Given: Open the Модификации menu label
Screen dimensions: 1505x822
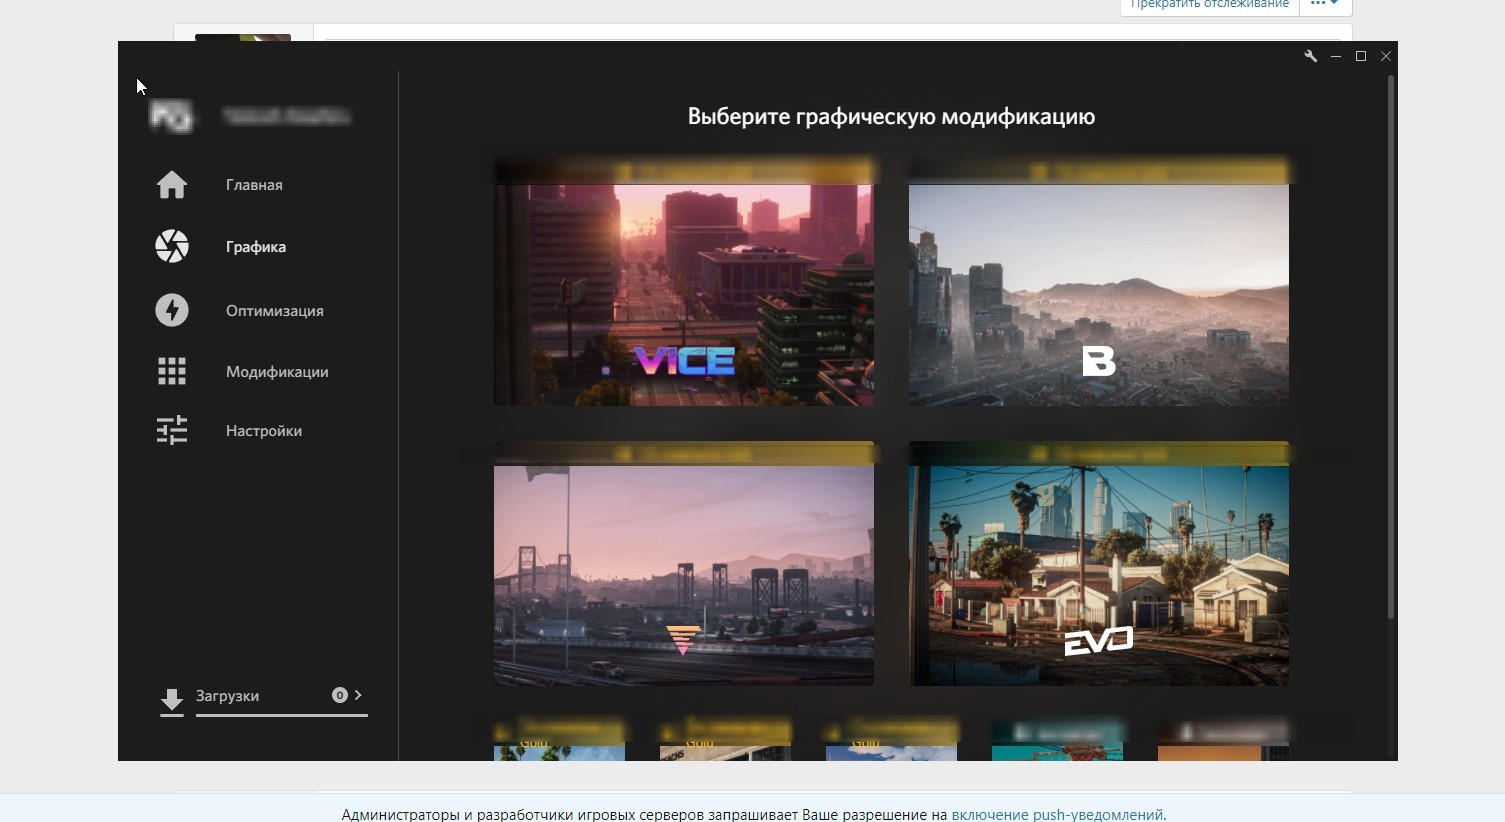Looking at the screenshot, I should tap(277, 372).
